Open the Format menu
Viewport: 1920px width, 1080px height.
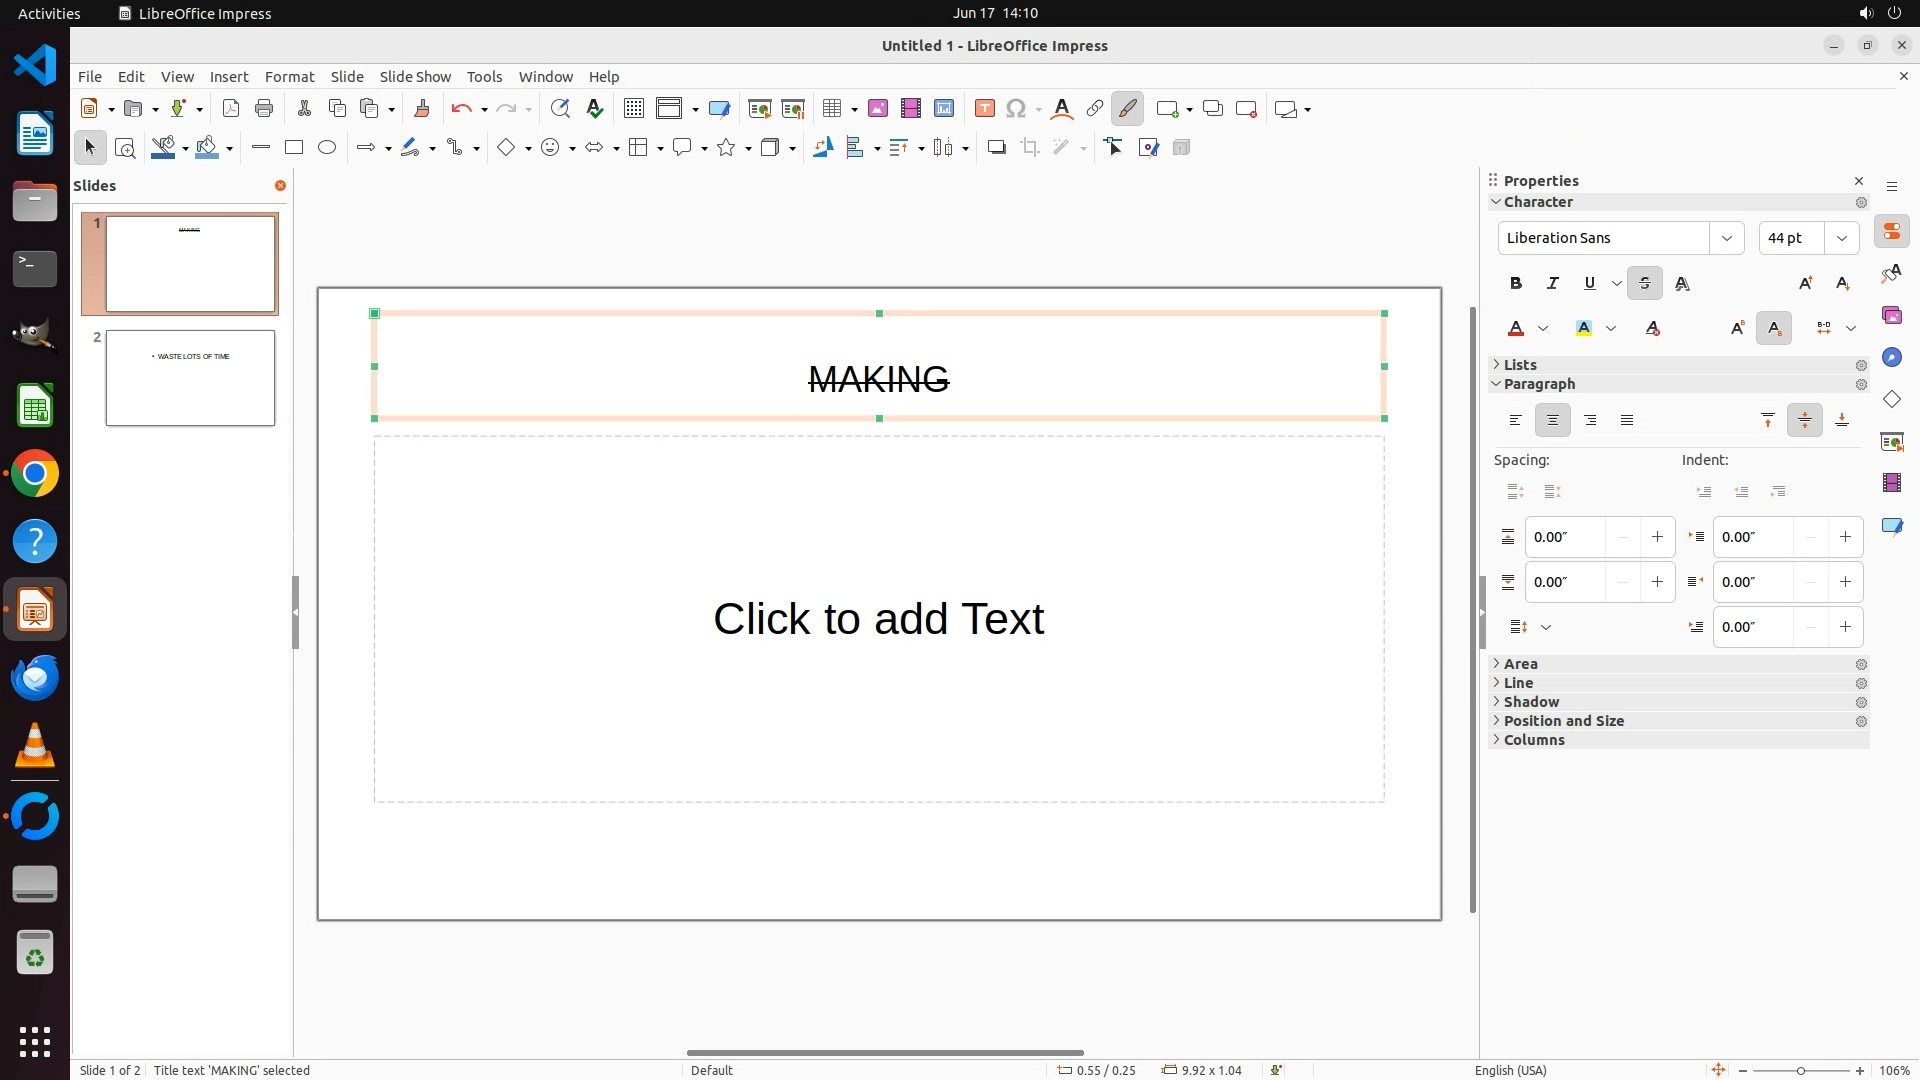[289, 77]
